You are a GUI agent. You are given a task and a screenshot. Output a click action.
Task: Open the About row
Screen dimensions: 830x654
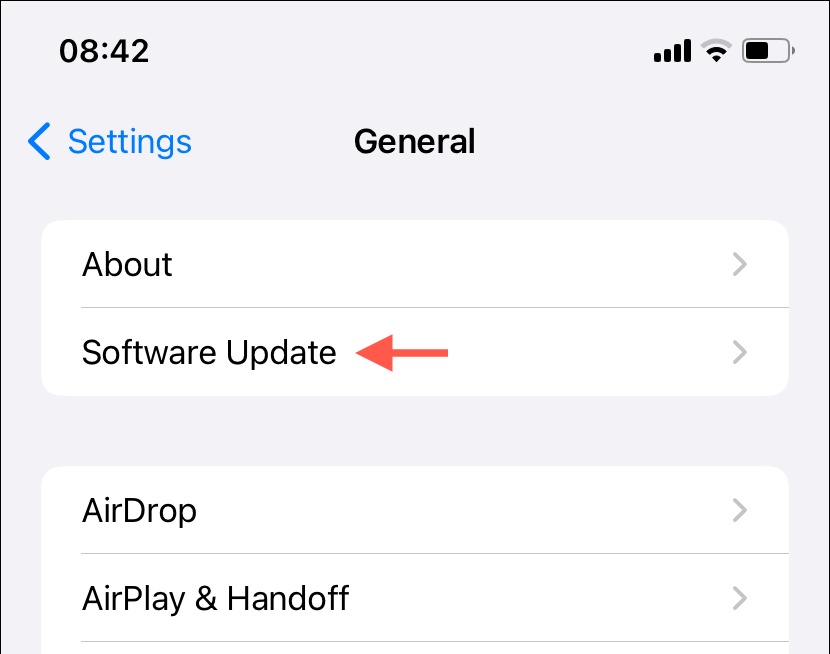click(415, 264)
